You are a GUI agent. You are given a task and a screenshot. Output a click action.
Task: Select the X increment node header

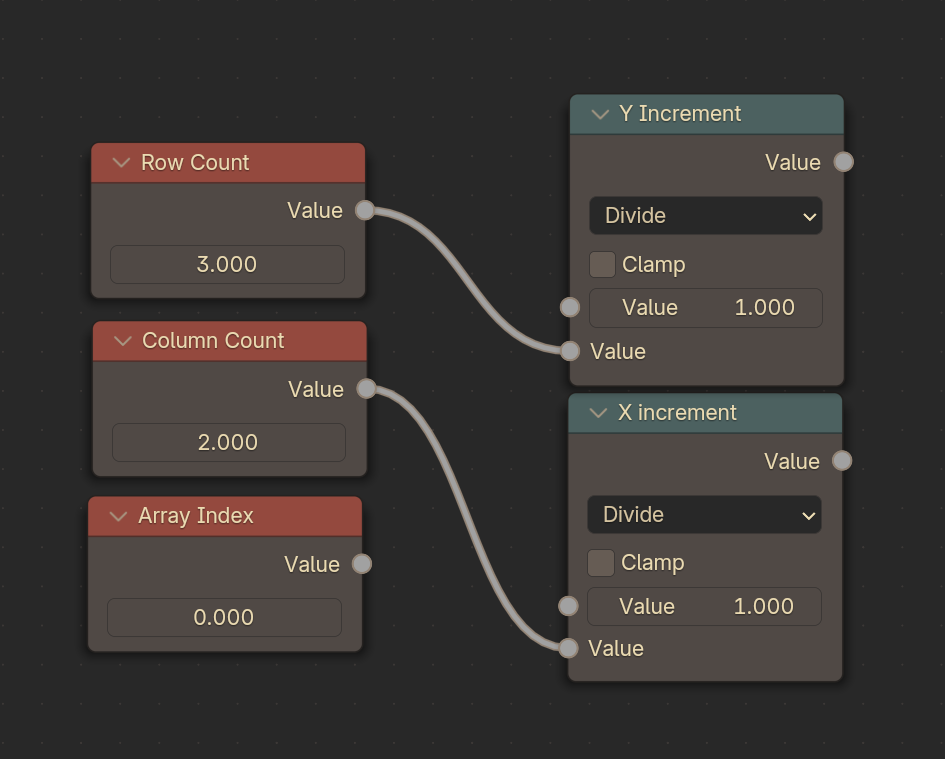pyautogui.click(x=705, y=413)
